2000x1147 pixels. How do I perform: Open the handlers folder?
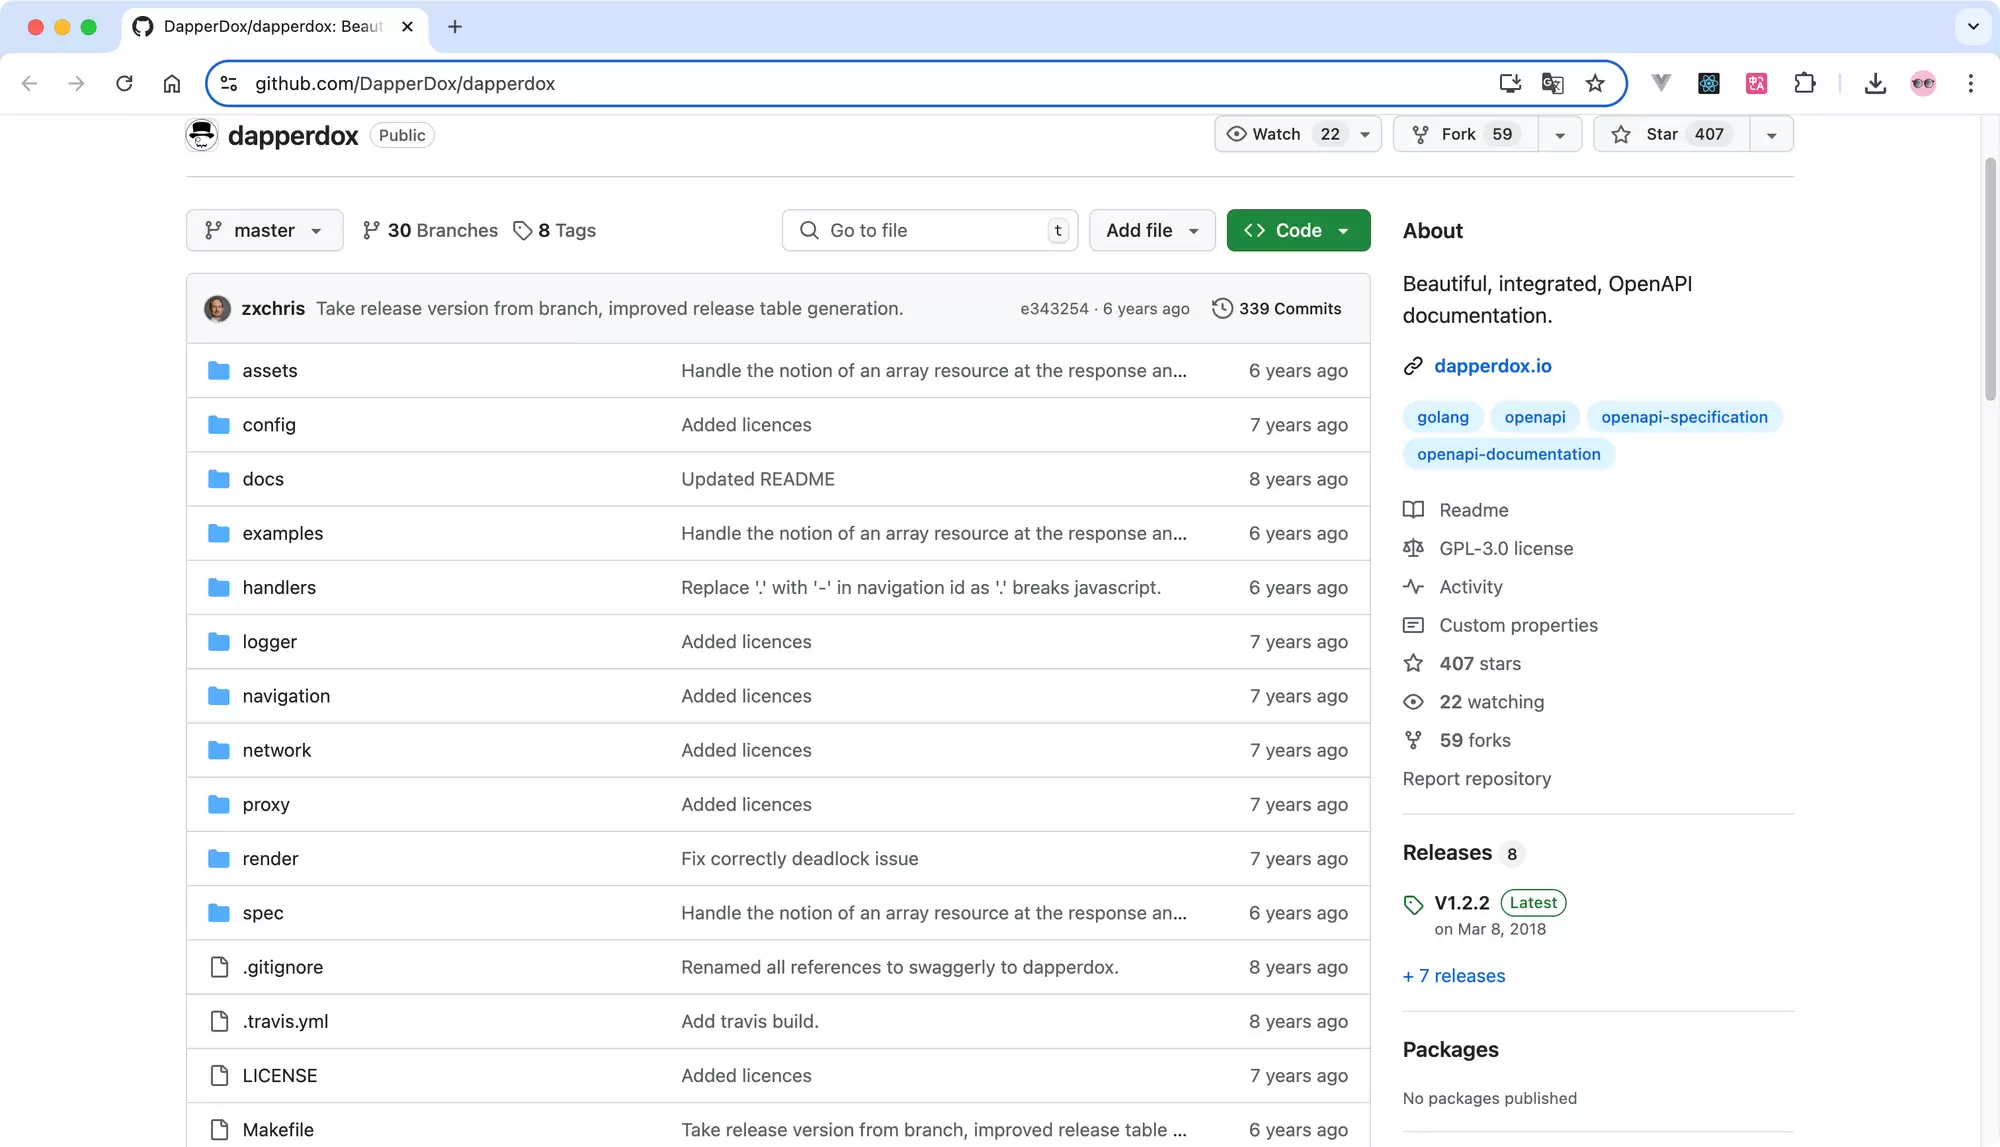279,587
